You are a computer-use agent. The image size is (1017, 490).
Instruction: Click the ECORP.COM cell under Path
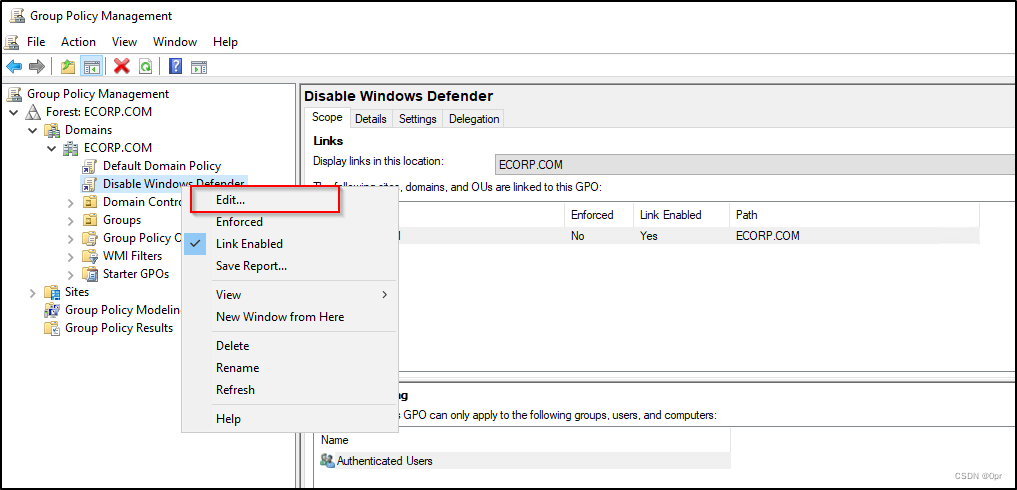[768, 236]
